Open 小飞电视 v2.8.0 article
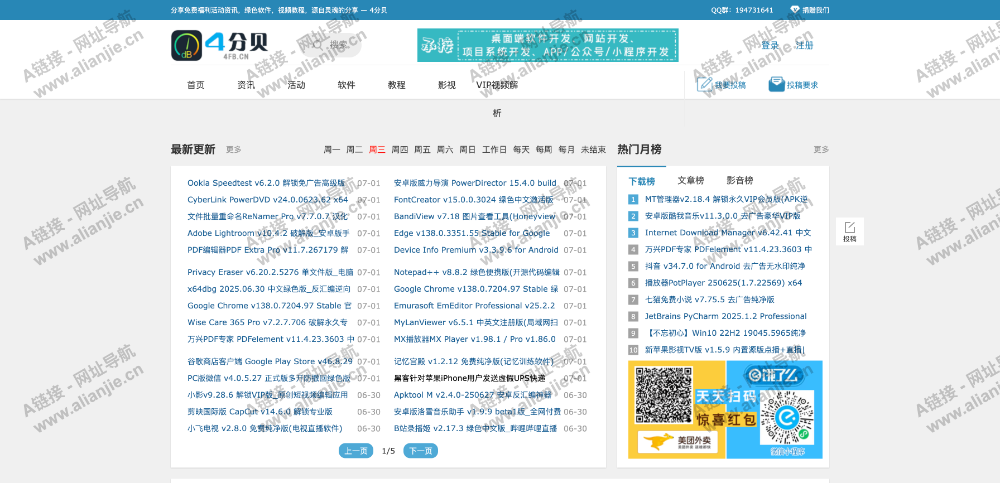The height and width of the screenshot is (483, 1000). [264, 428]
